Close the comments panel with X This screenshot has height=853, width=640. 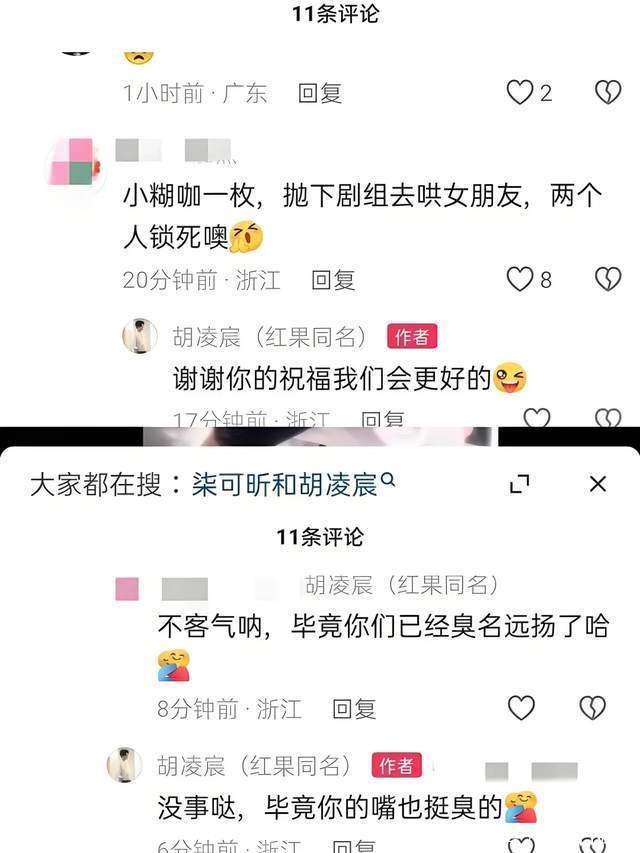click(x=598, y=484)
